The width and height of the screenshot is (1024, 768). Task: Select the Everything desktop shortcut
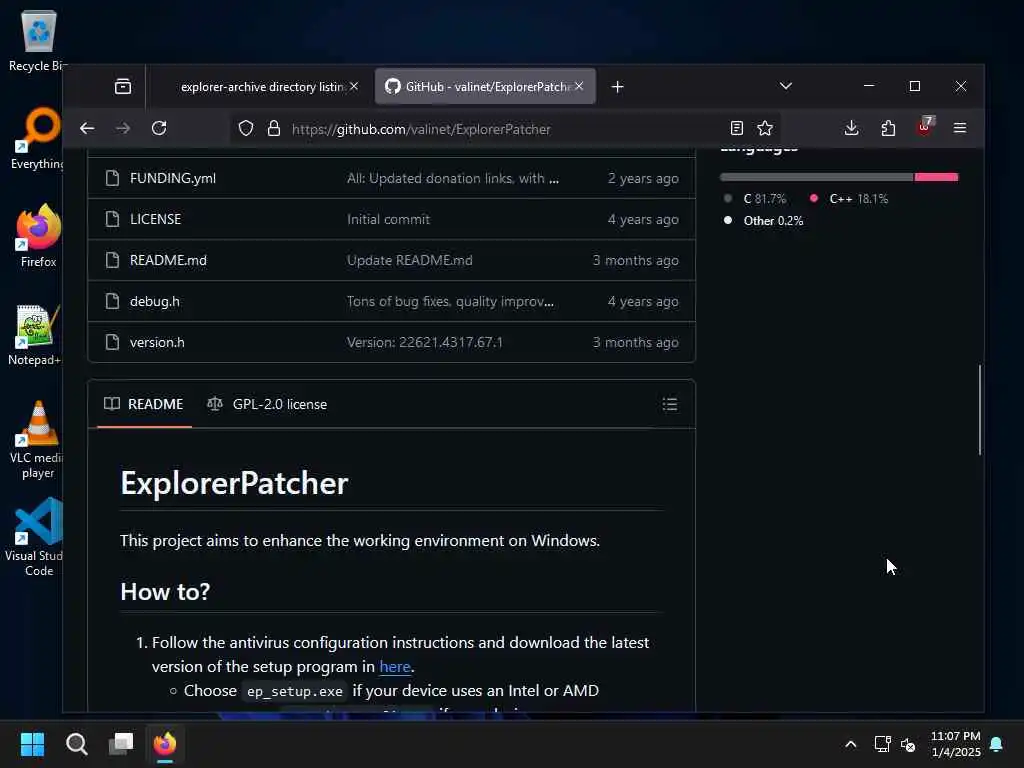coord(37,138)
